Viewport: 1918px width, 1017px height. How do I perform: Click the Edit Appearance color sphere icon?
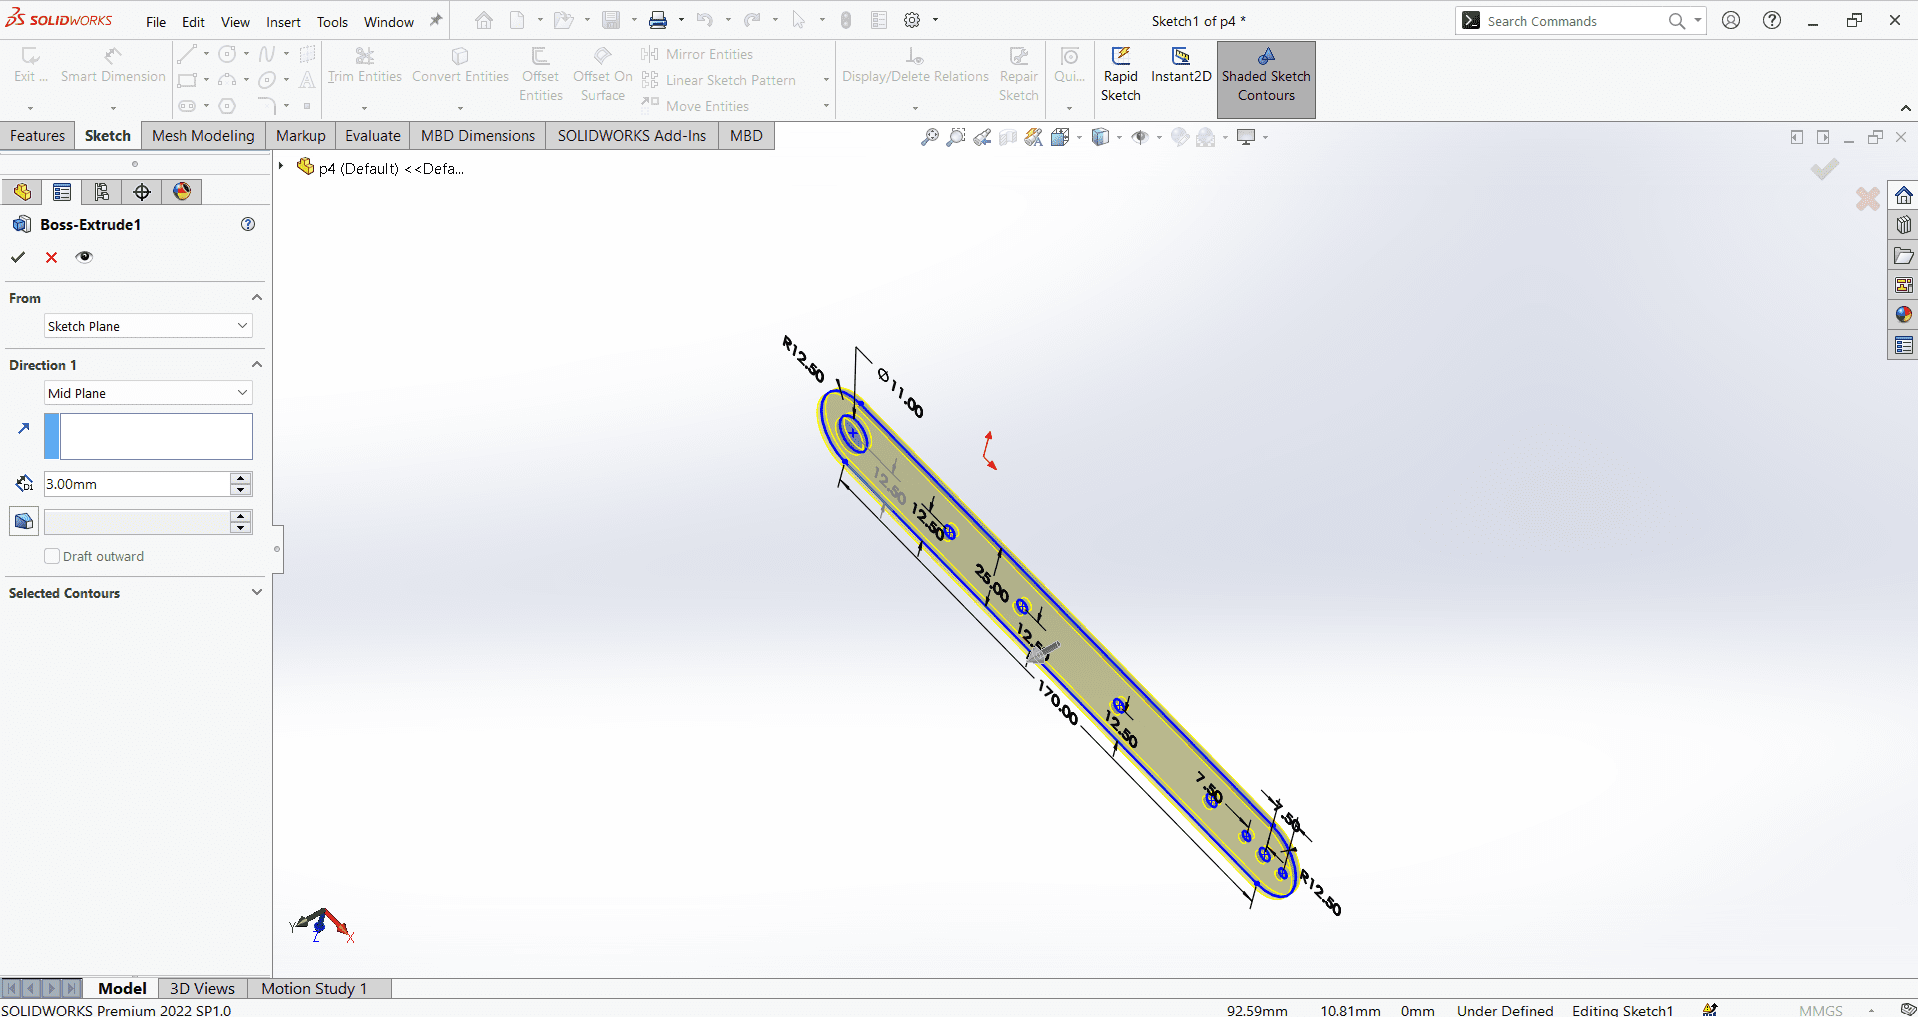coord(1180,137)
